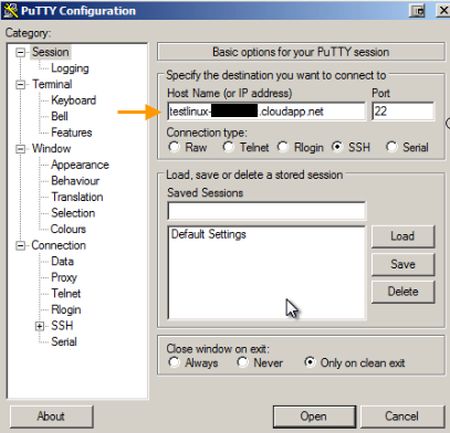This screenshot has height=433, width=450.
Task: Open the Data settings category
Action: tap(62, 261)
